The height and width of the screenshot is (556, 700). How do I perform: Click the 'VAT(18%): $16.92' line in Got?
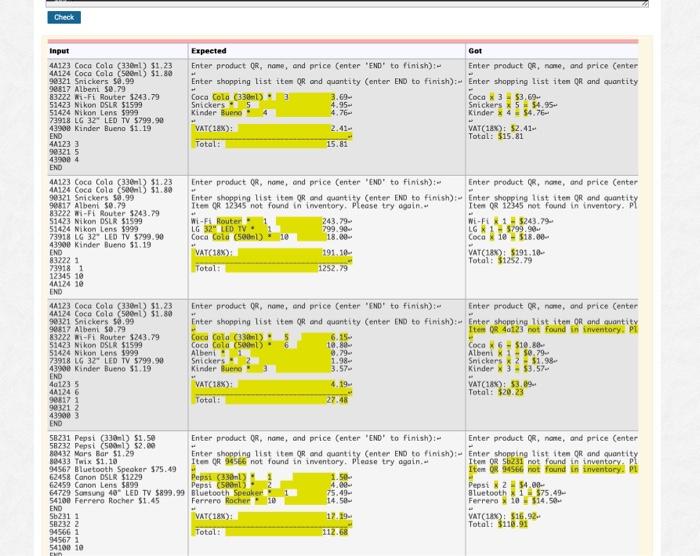click(x=504, y=516)
